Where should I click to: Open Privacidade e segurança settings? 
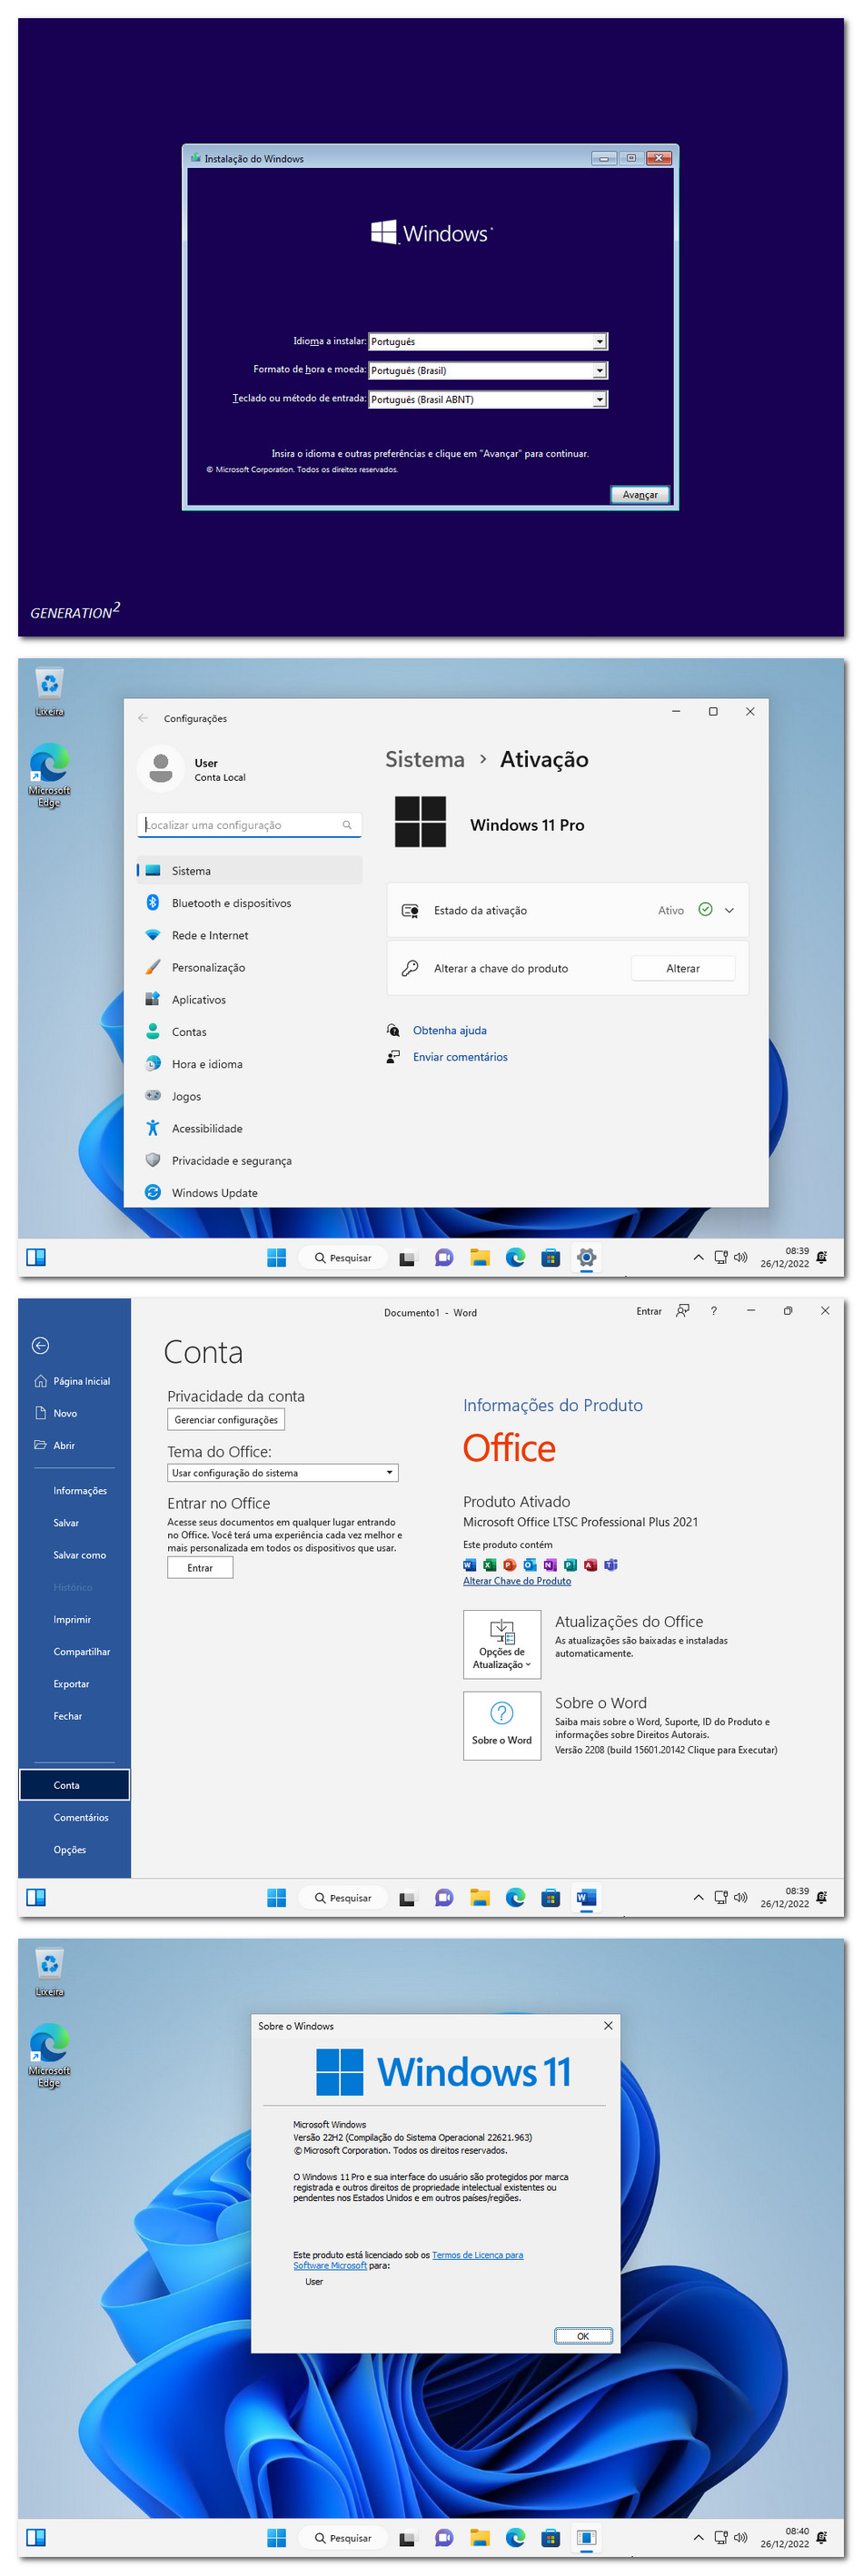click(x=249, y=1161)
